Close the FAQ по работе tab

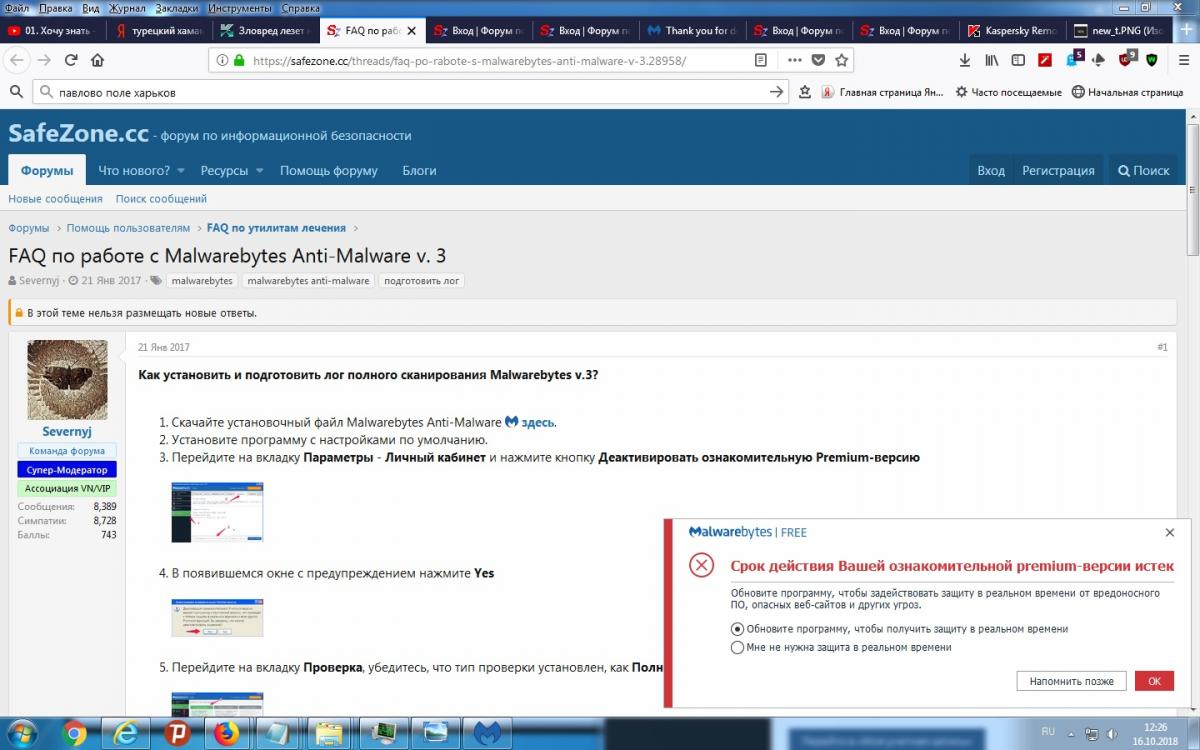(412, 31)
